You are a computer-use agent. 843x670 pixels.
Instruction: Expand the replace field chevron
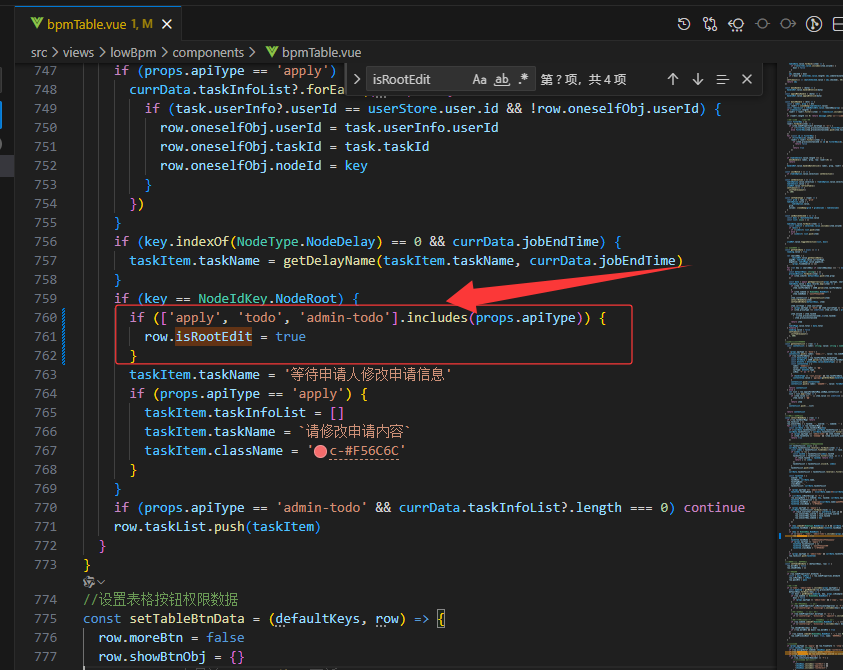point(357,79)
